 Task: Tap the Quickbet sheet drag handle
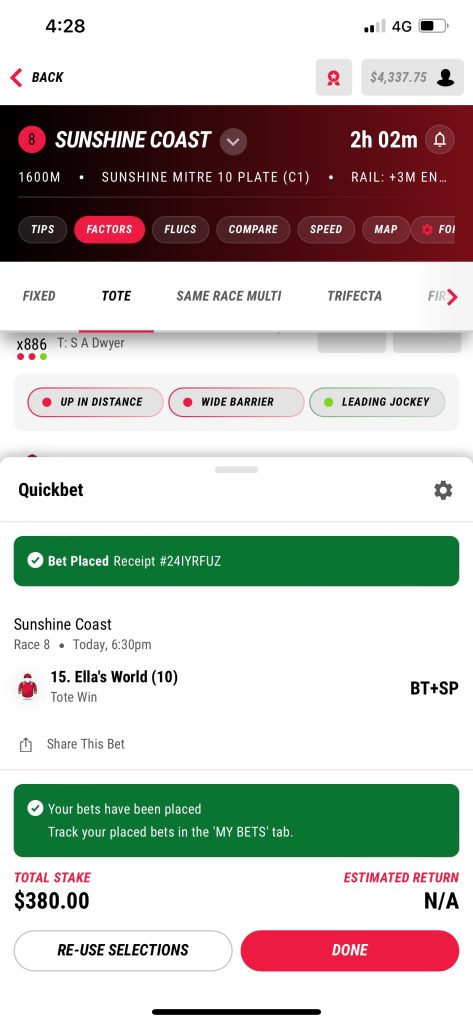tap(236, 470)
